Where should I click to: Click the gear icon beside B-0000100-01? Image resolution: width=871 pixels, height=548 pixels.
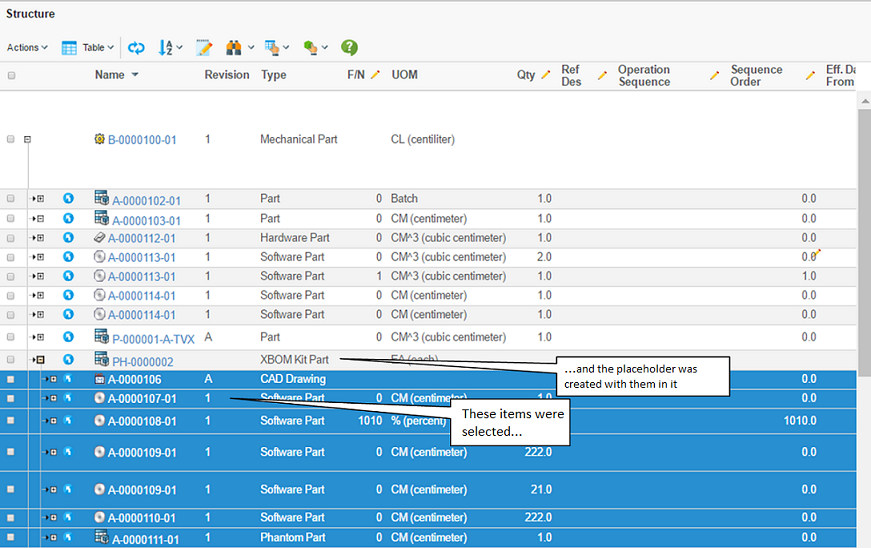(x=99, y=140)
